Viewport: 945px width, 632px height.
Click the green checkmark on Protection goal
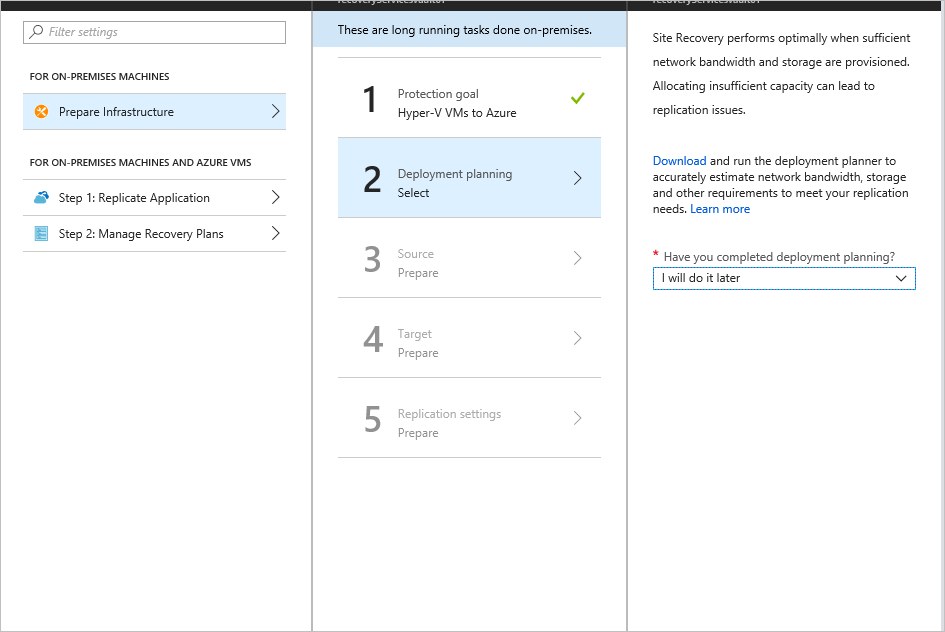(577, 98)
